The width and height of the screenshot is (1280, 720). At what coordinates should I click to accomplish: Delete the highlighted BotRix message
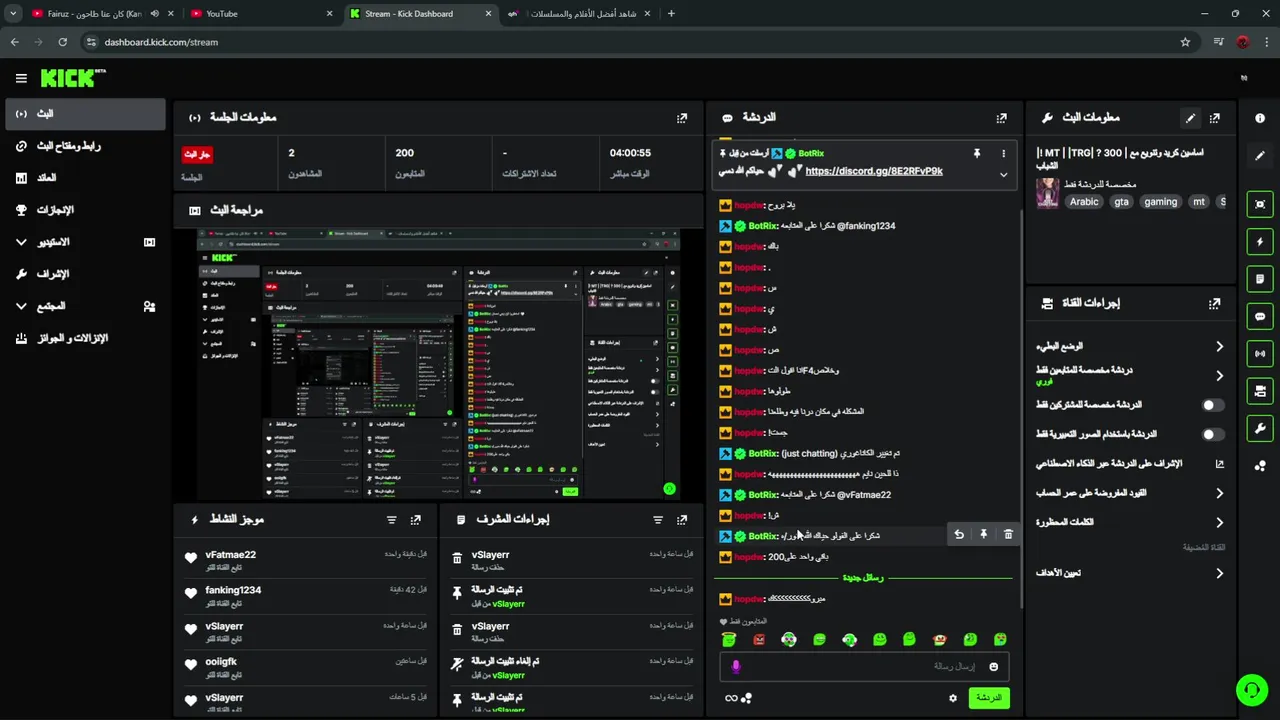pyautogui.click(x=1008, y=535)
